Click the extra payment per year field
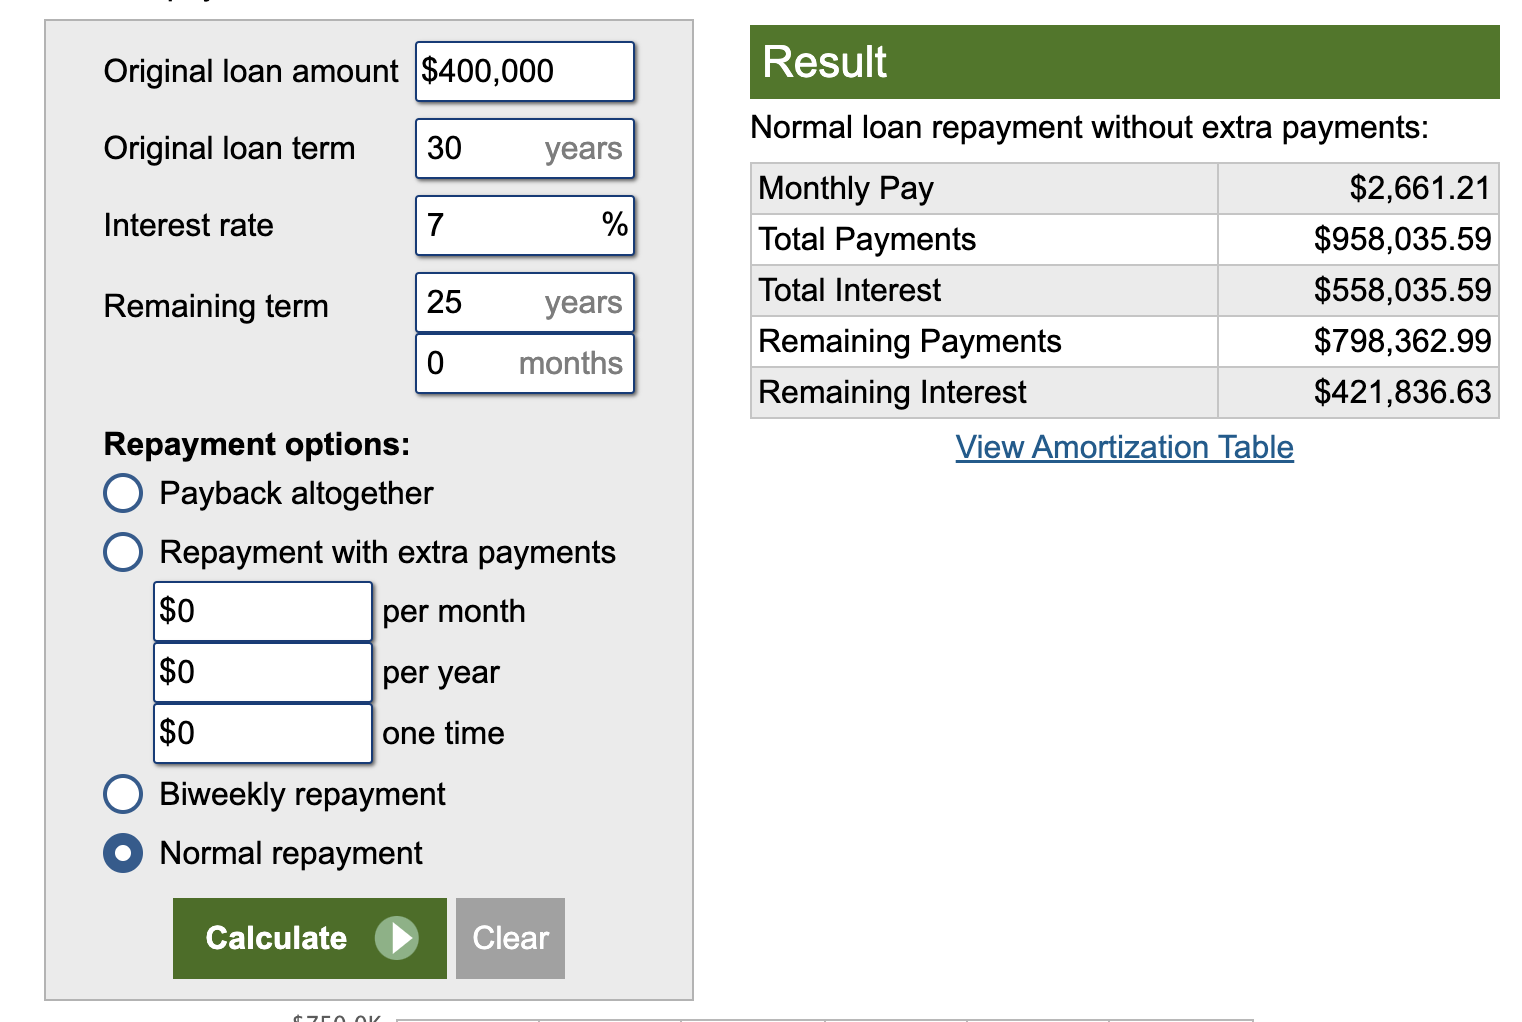The width and height of the screenshot is (1522, 1022). click(x=263, y=673)
